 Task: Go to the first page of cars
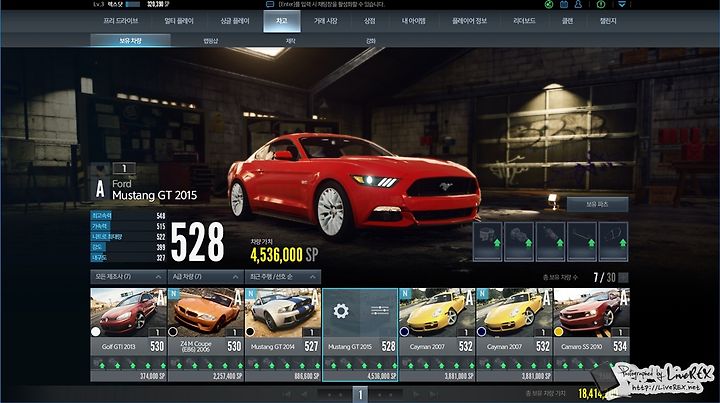(x=287, y=394)
